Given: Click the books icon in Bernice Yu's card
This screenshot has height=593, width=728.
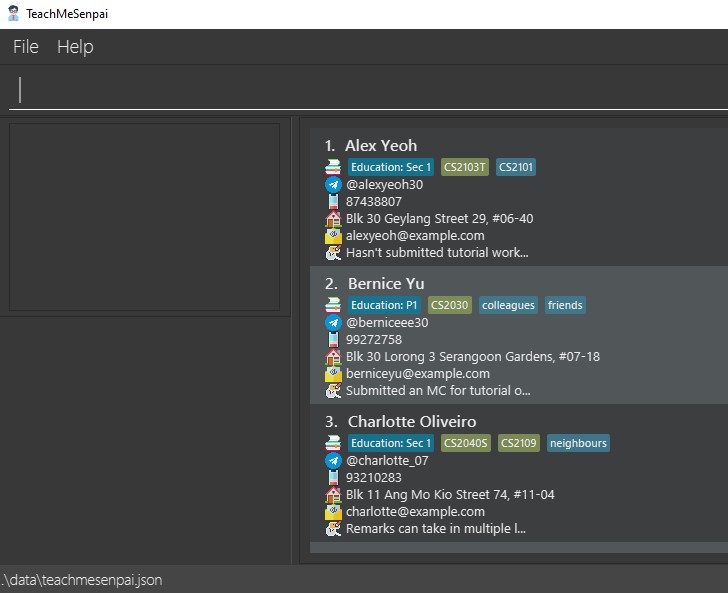Looking at the screenshot, I should coord(333,305).
